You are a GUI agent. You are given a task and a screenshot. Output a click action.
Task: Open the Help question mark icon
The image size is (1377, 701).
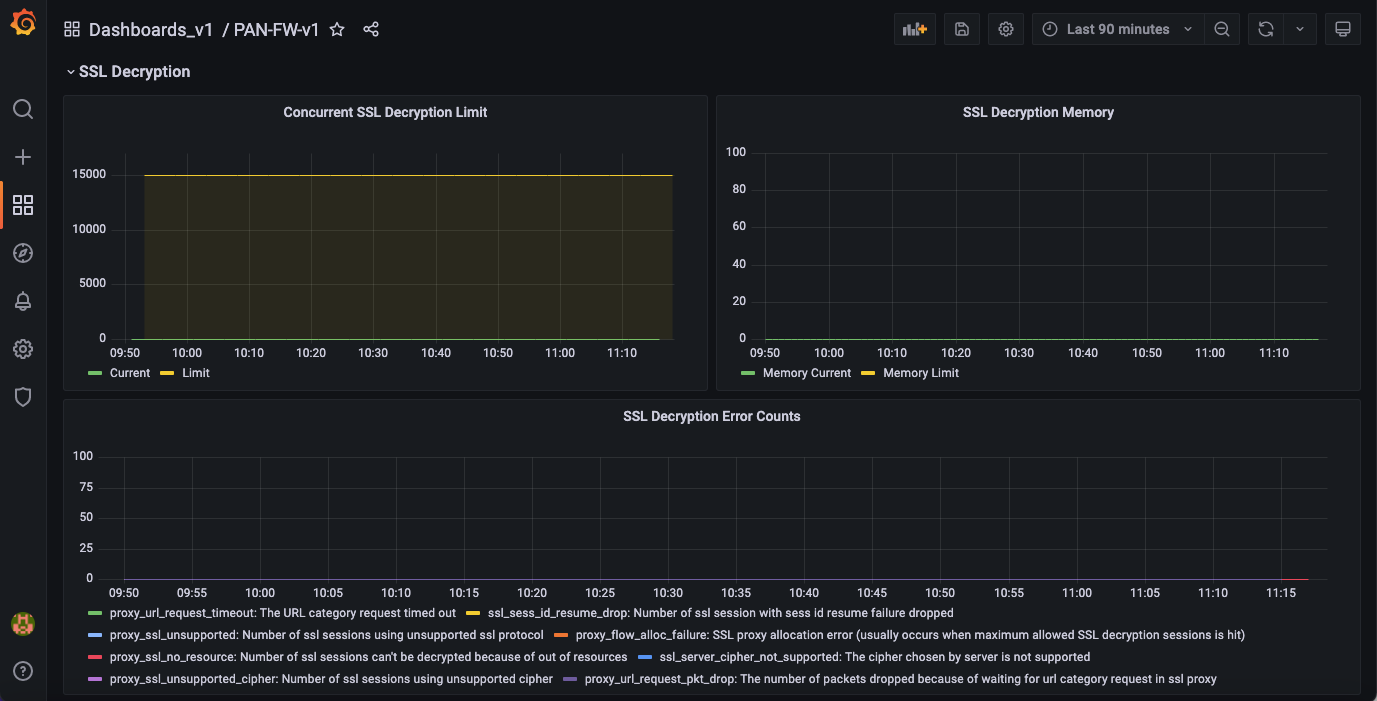[x=23, y=671]
